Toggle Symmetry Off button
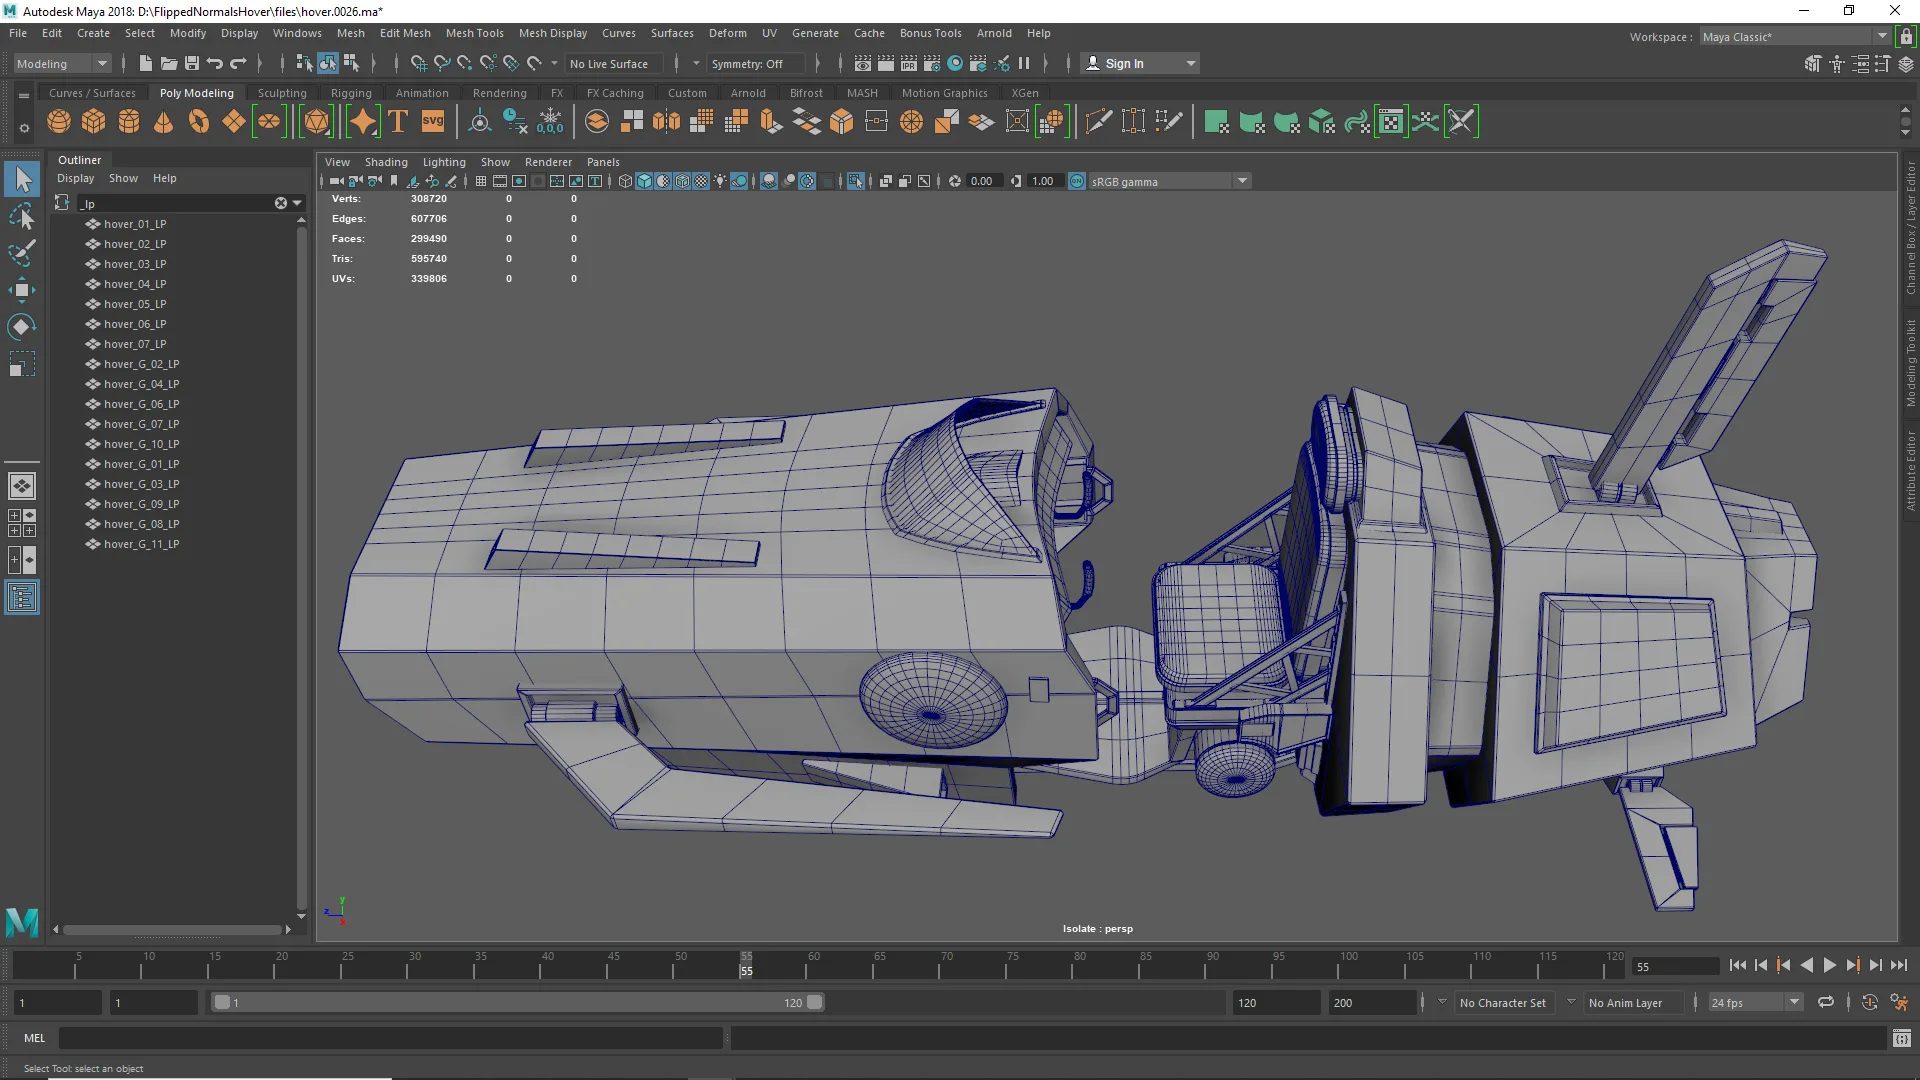 tap(746, 62)
